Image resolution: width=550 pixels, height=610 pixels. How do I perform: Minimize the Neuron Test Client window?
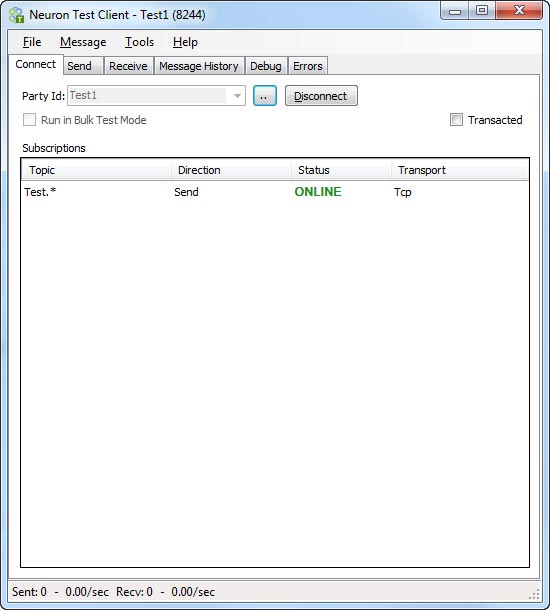pyautogui.click(x=455, y=11)
